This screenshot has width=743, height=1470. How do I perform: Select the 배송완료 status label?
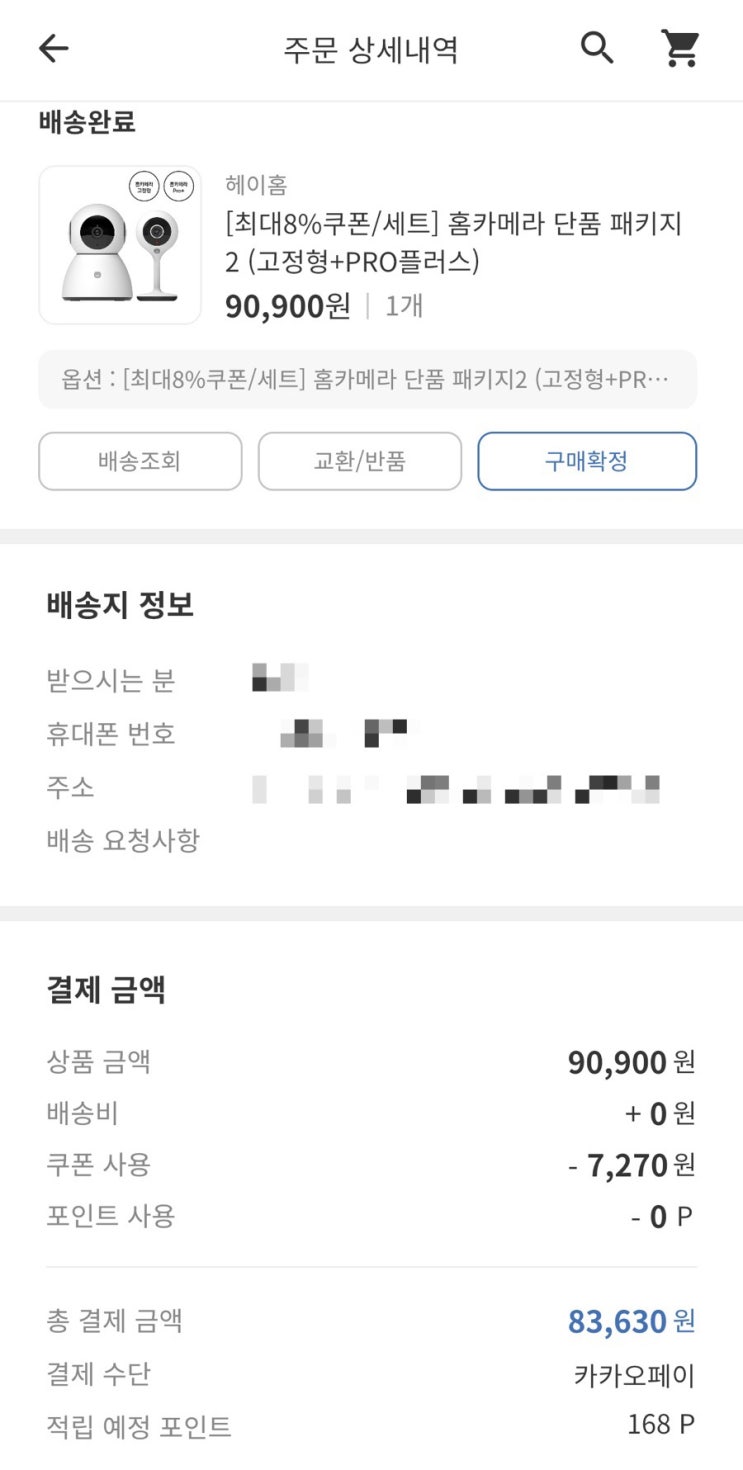click(x=87, y=122)
